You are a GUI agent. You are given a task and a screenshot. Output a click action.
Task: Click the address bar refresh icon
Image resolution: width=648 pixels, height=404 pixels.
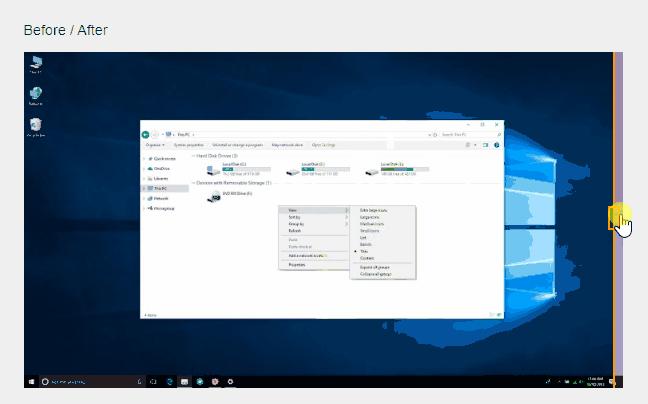coord(435,135)
